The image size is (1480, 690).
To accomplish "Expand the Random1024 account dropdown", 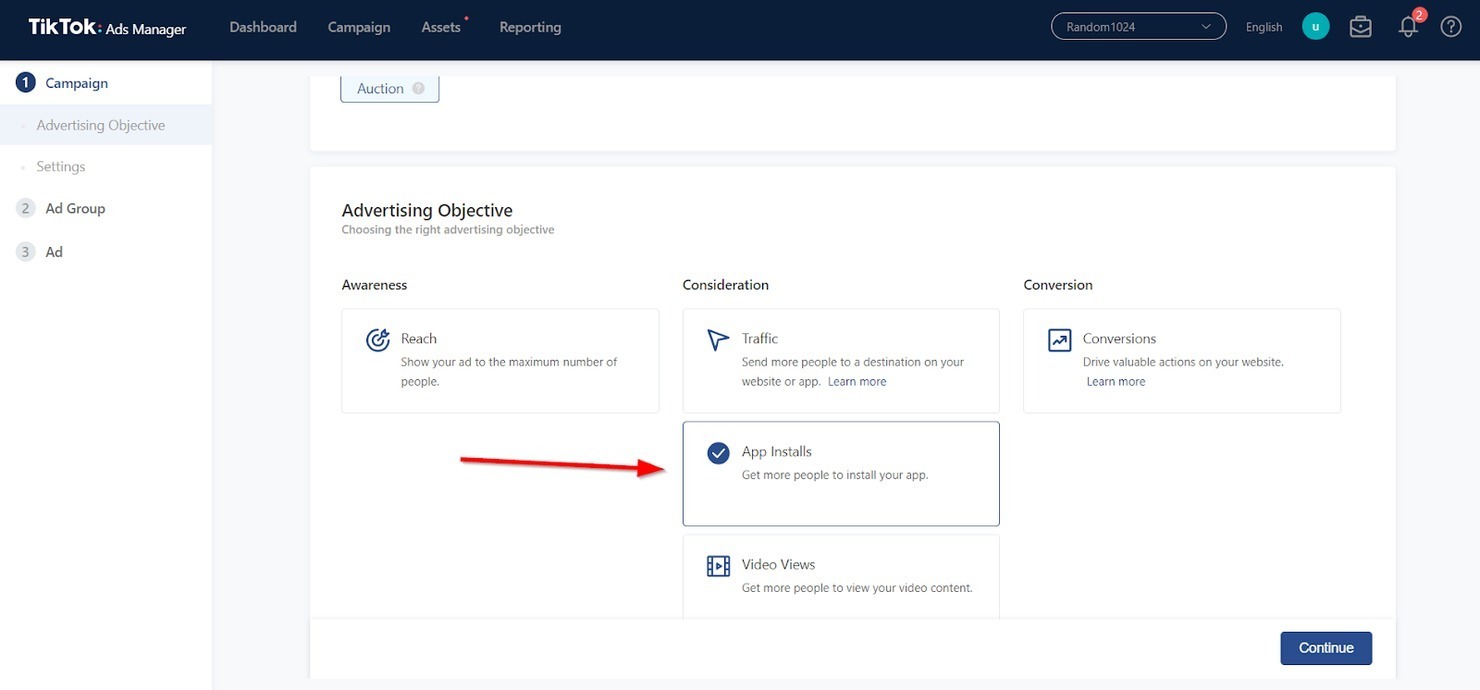I will [x=1139, y=27].
